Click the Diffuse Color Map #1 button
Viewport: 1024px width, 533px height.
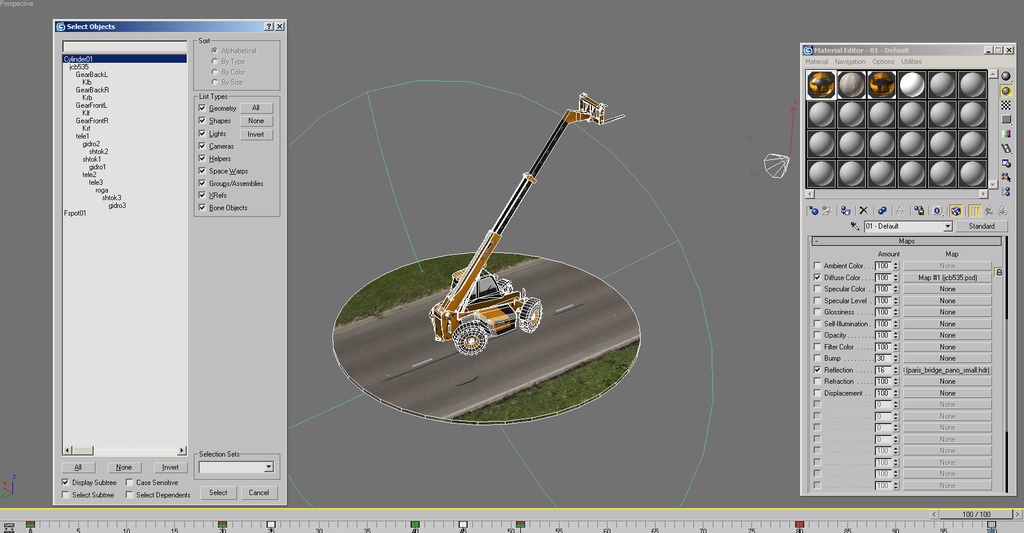coord(947,278)
